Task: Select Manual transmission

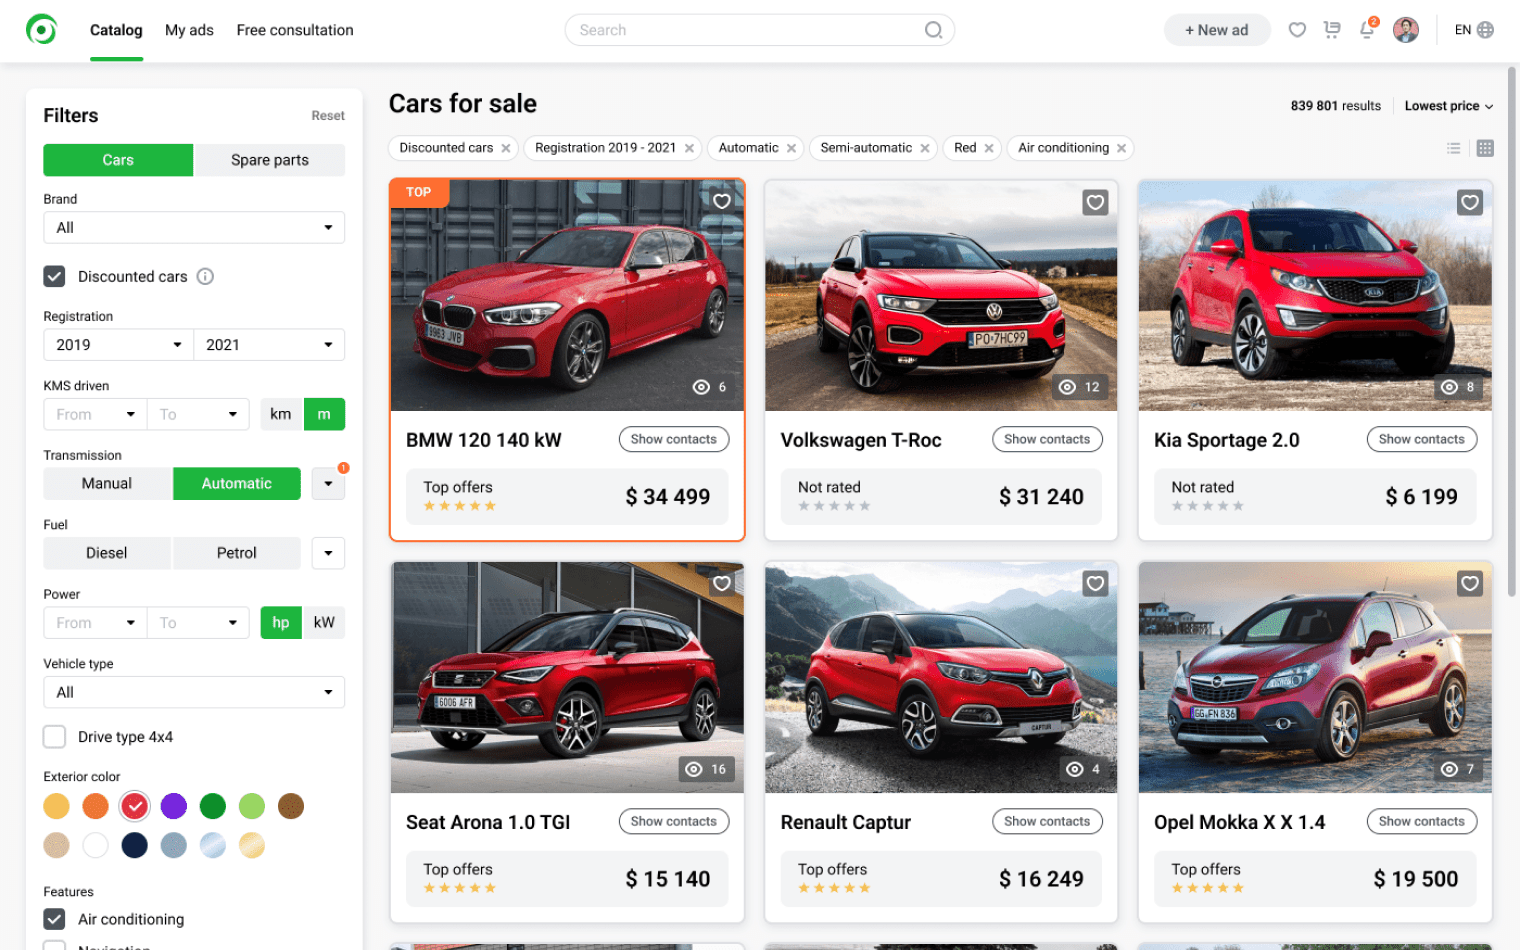Action: [x=107, y=483]
